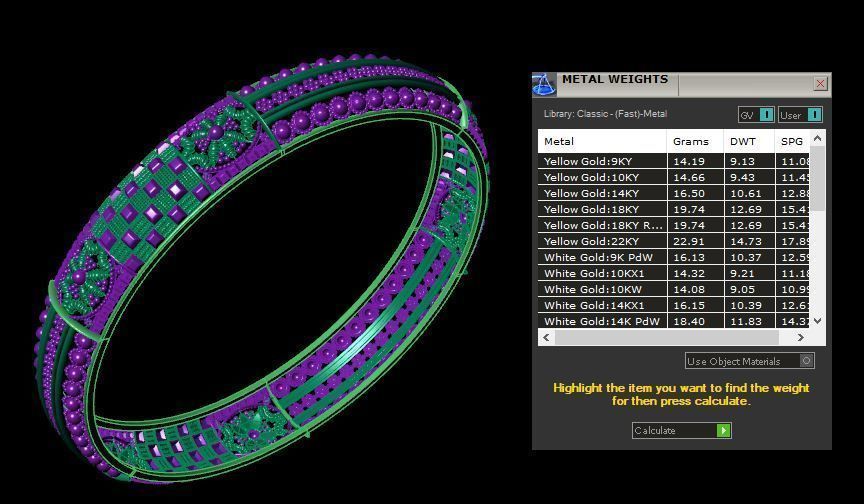Screen dimensions: 864x504
Task: Select the Yellow Gold:9KY row
Action: click(673, 161)
